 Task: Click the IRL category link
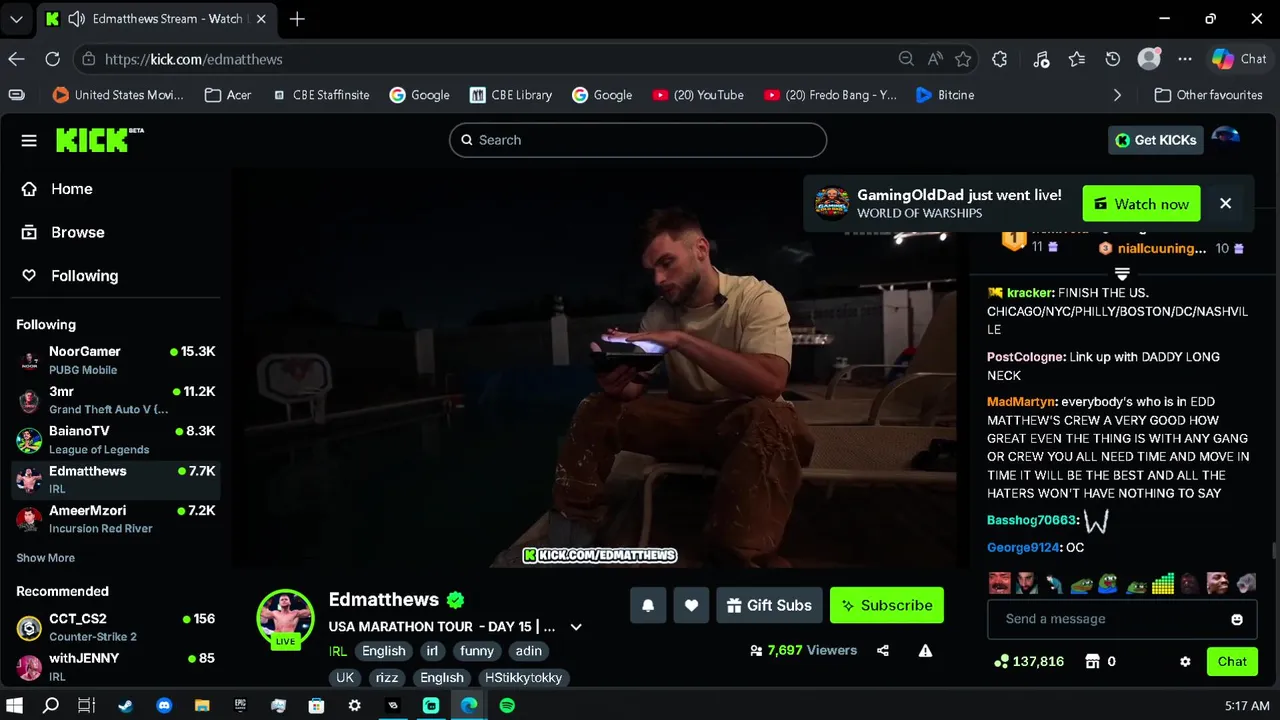pos(338,651)
